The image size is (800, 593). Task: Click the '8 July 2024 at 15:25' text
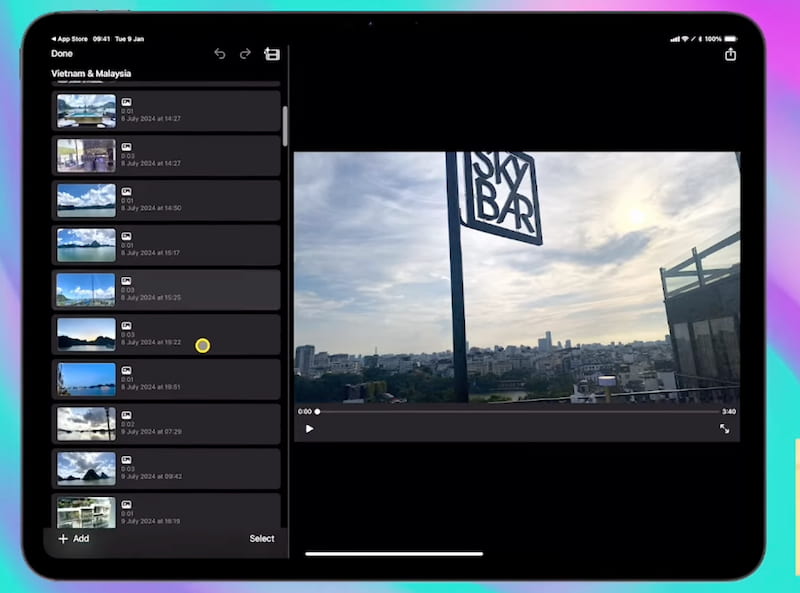tap(151, 298)
